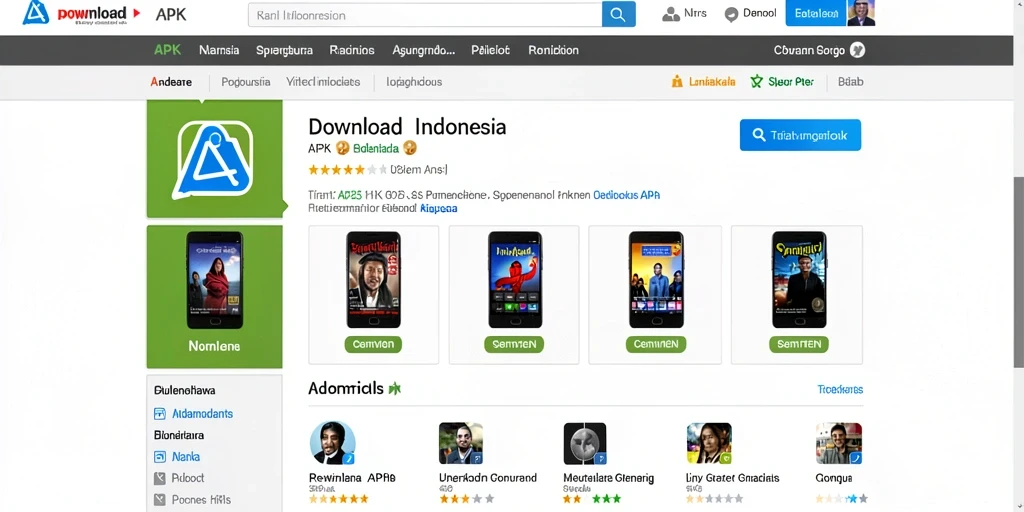Click the icon beside Pdooct in sidebar

[x=160, y=478]
